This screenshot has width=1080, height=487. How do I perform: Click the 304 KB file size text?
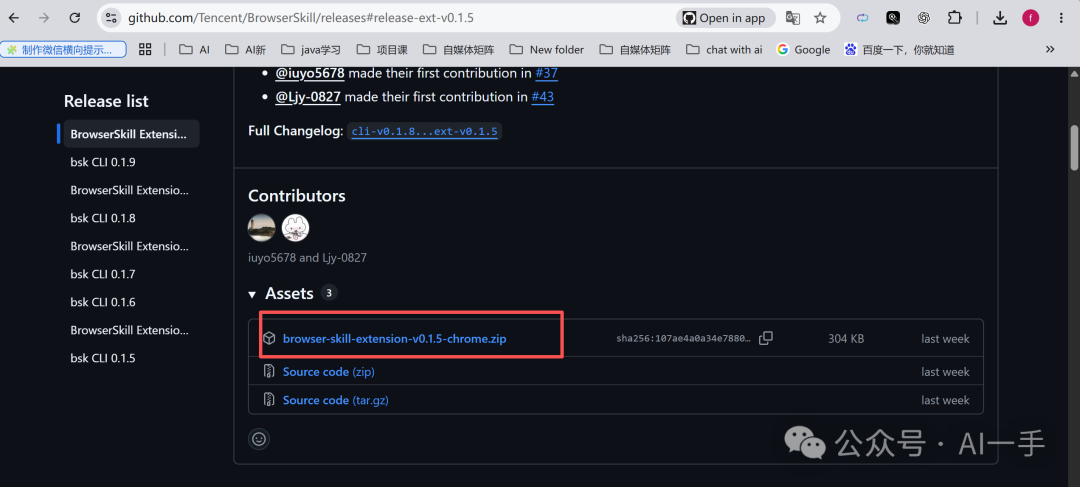point(846,338)
